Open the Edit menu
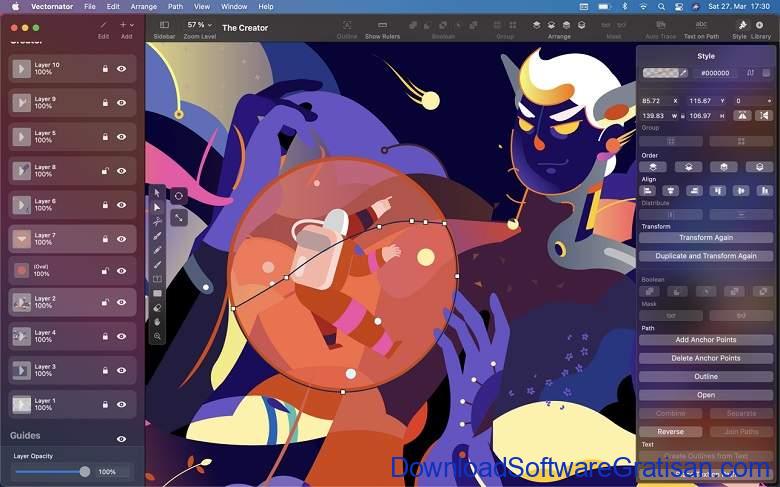The width and height of the screenshot is (780, 487). pyautogui.click(x=113, y=6)
